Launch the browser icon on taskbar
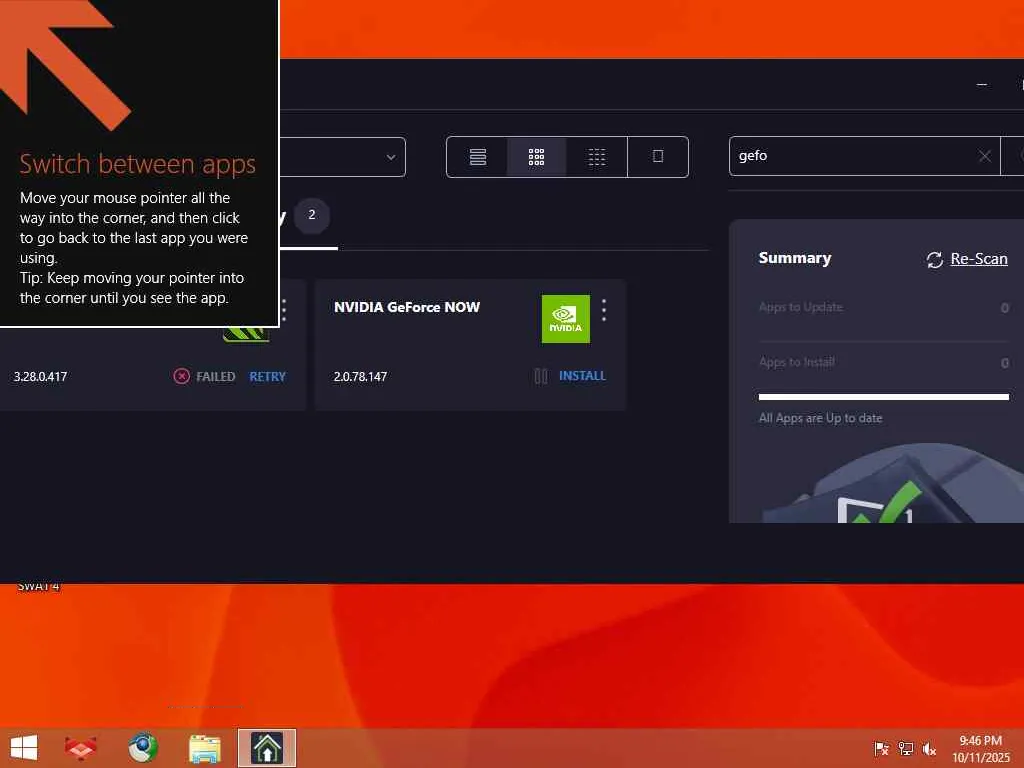The height and width of the screenshot is (768, 1024). coord(142,748)
